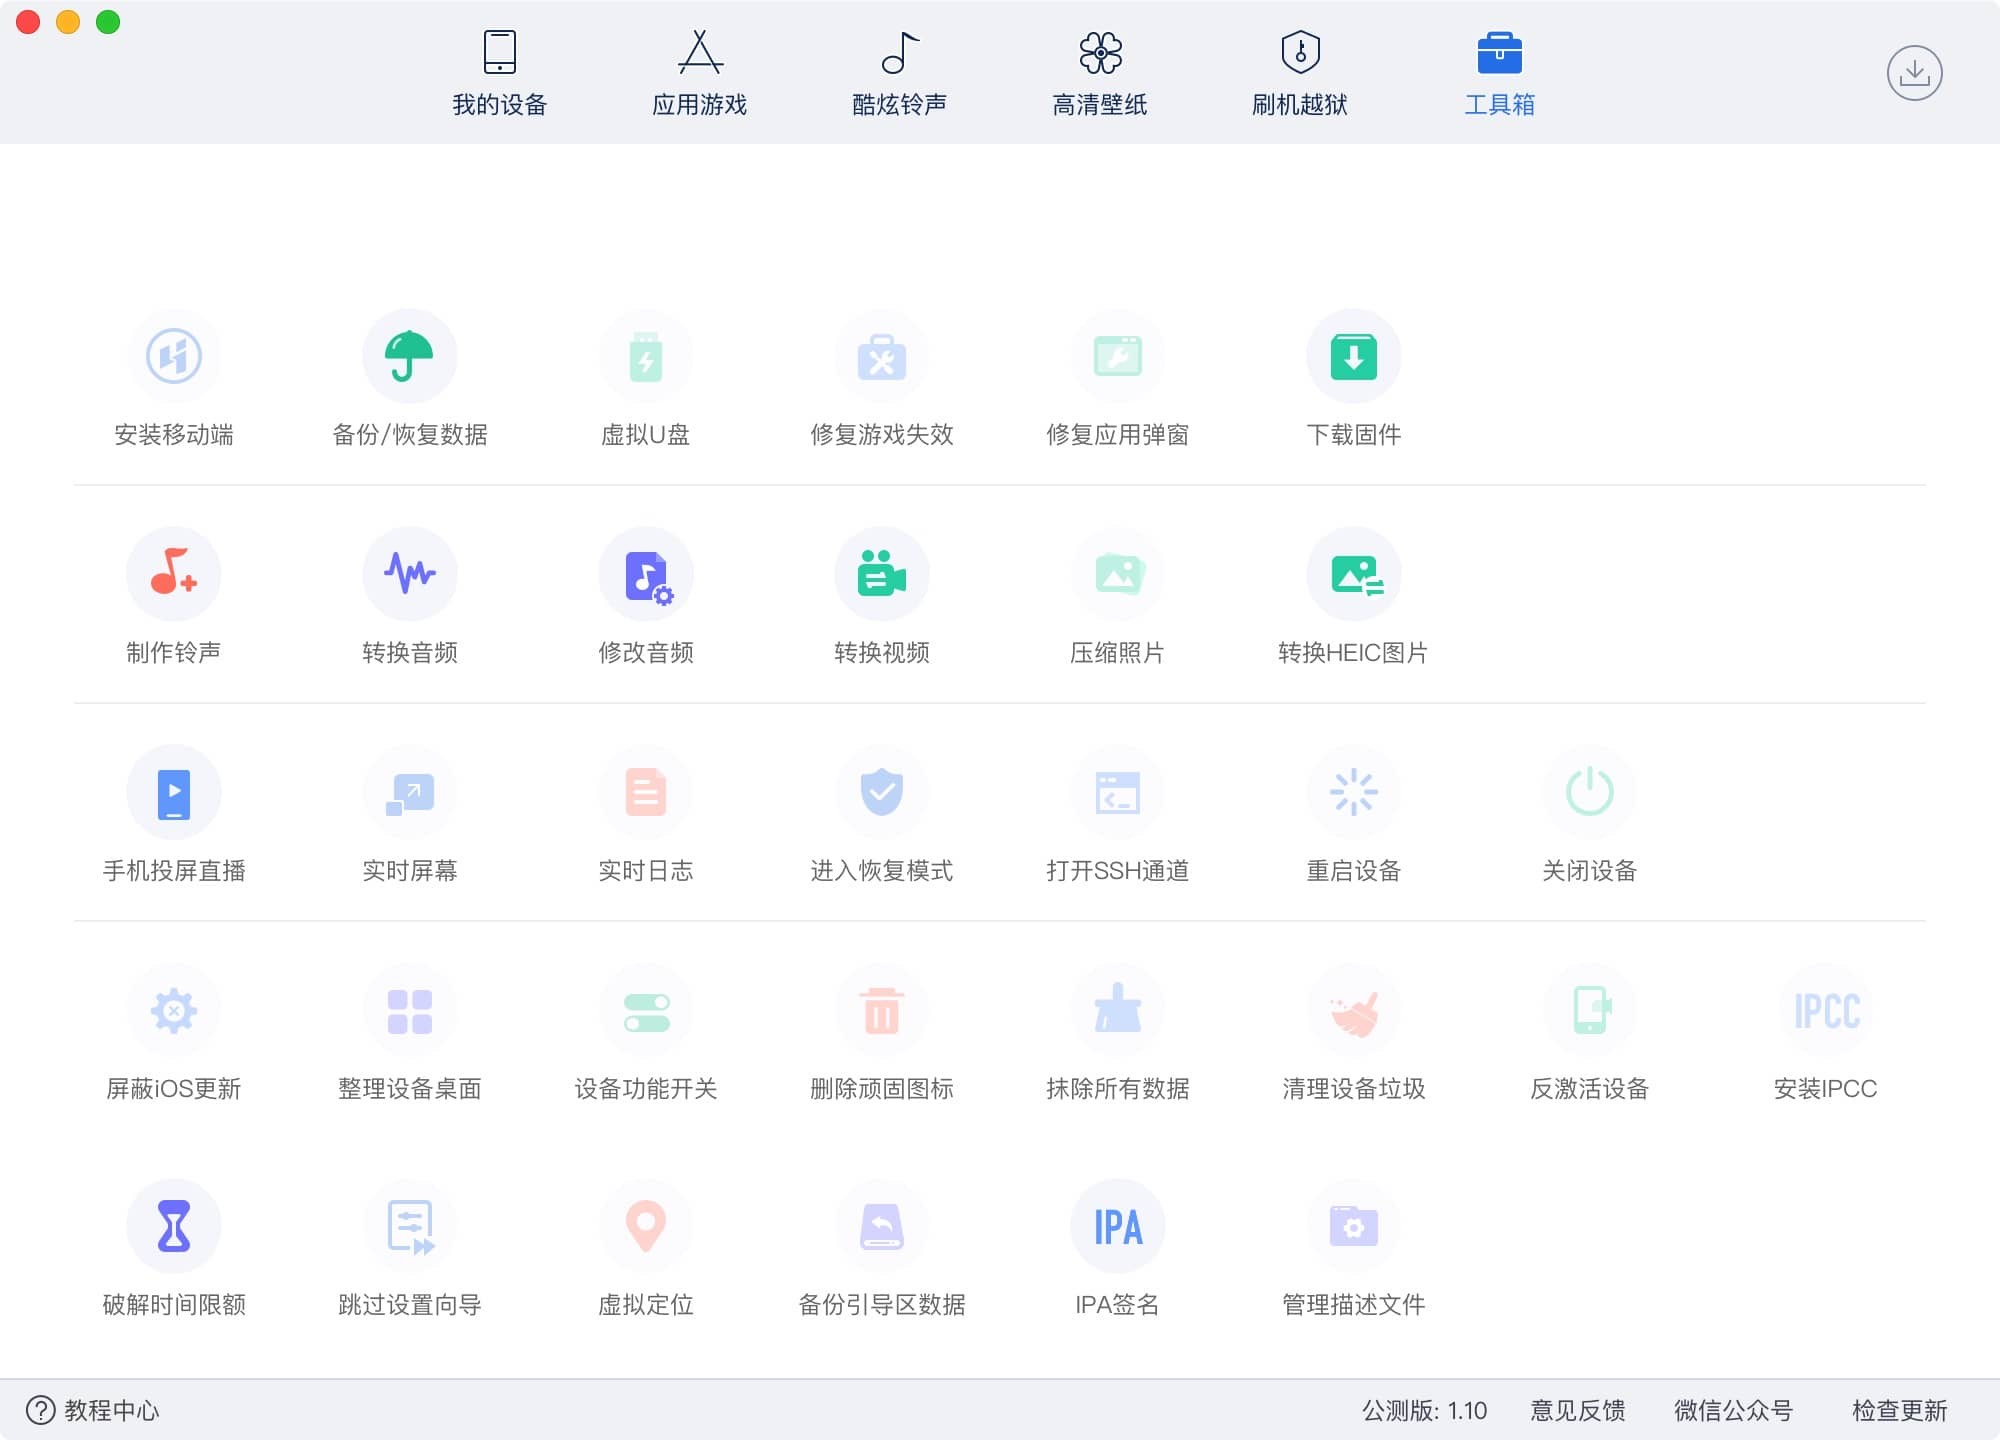Open the phone screen-casting live tool

[x=173, y=792]
